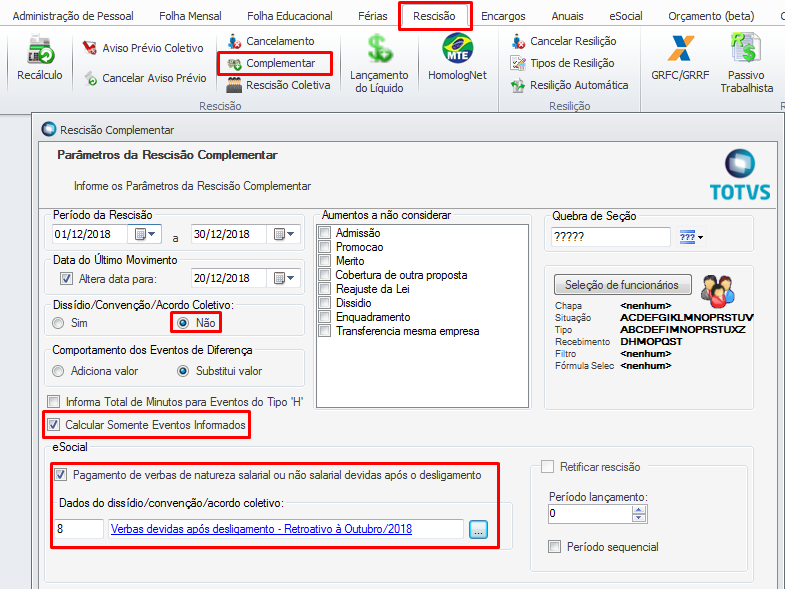Image resolution: width=785 pixels, height=589 pixels.
Task: Check Cobertura de outra proposta
Action: pyautogui.click(x=325, y=275)
